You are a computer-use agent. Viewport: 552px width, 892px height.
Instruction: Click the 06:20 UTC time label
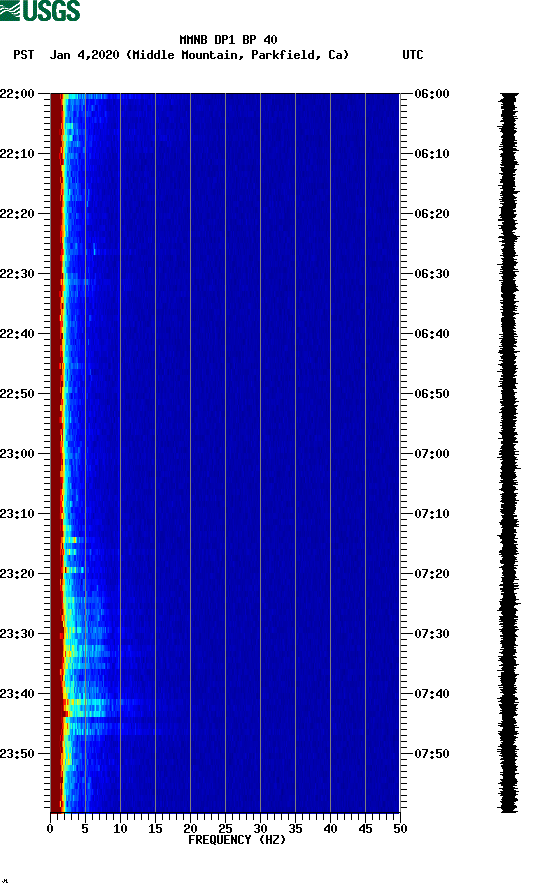(432, 214)
